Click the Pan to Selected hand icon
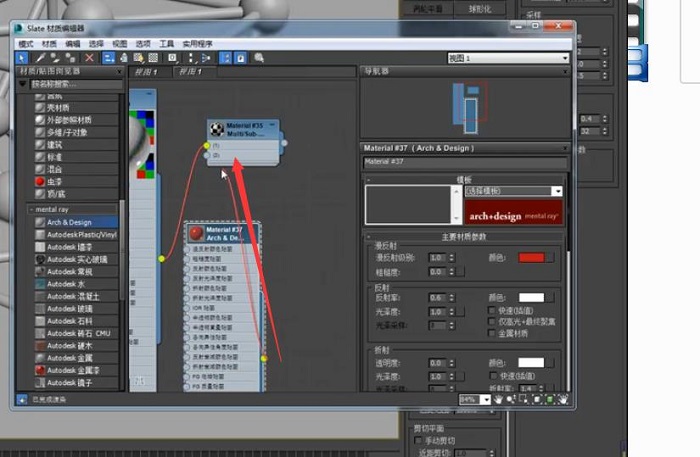 (x=563, y=399)
